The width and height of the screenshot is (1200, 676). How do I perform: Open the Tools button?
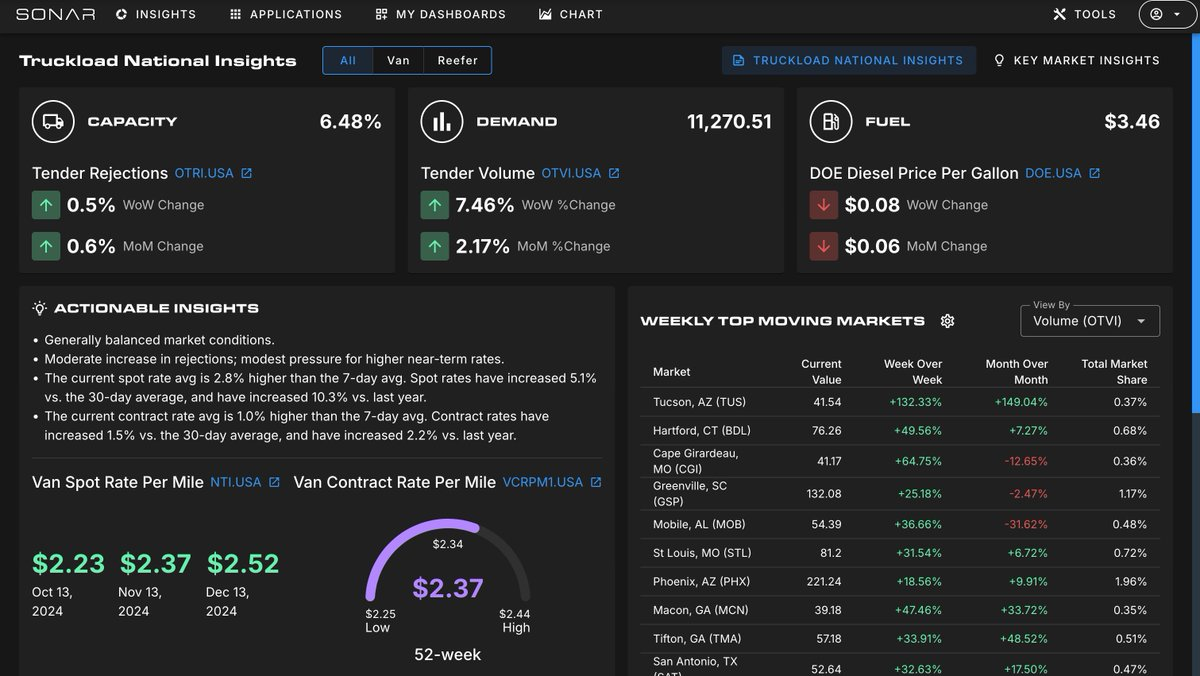1084,14
